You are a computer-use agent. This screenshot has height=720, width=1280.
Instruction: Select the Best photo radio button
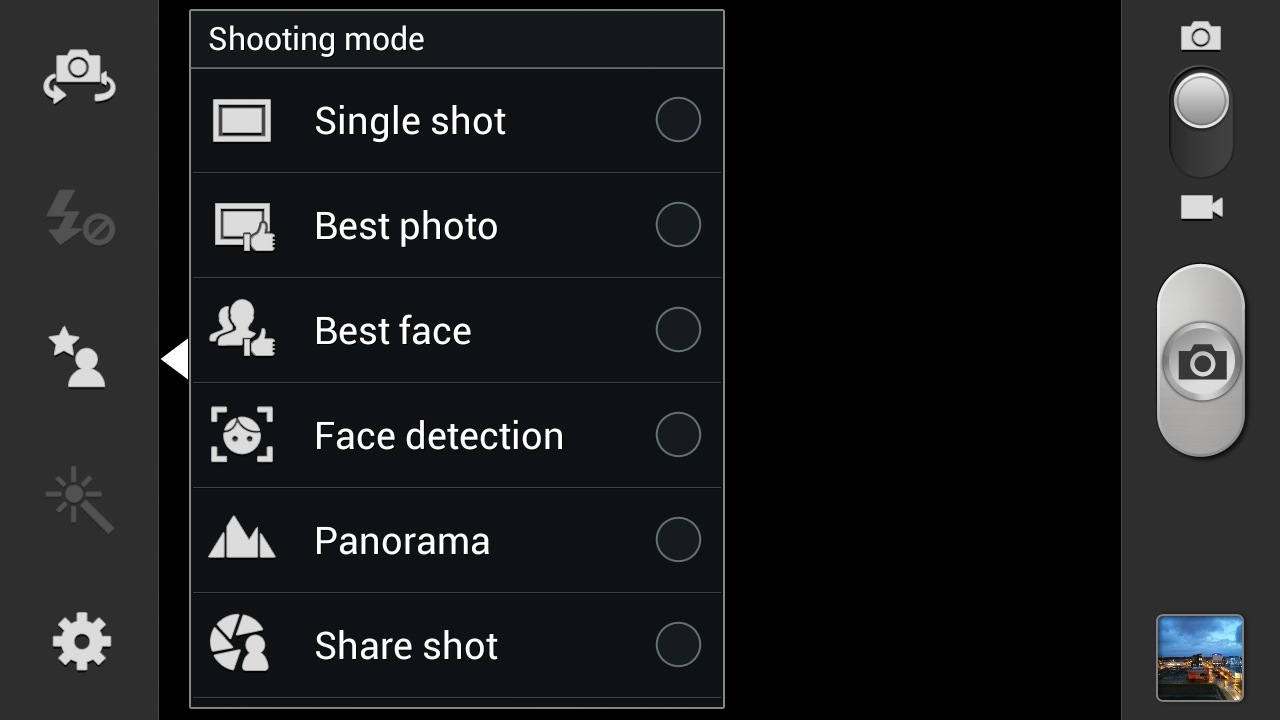tap(678, 225)
